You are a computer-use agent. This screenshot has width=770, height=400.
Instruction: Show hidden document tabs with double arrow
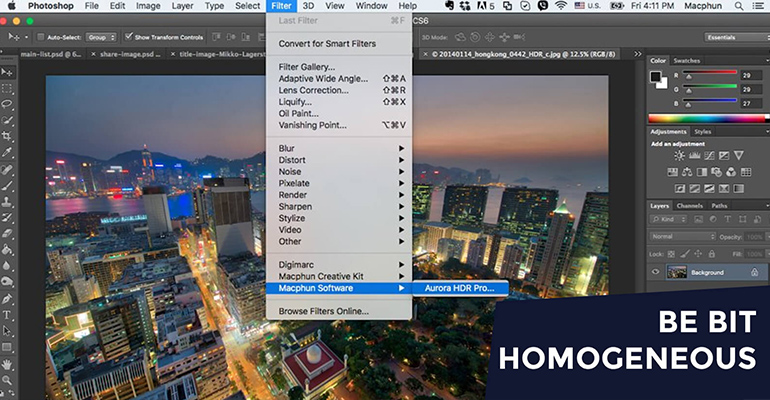(x=637, y=54)
